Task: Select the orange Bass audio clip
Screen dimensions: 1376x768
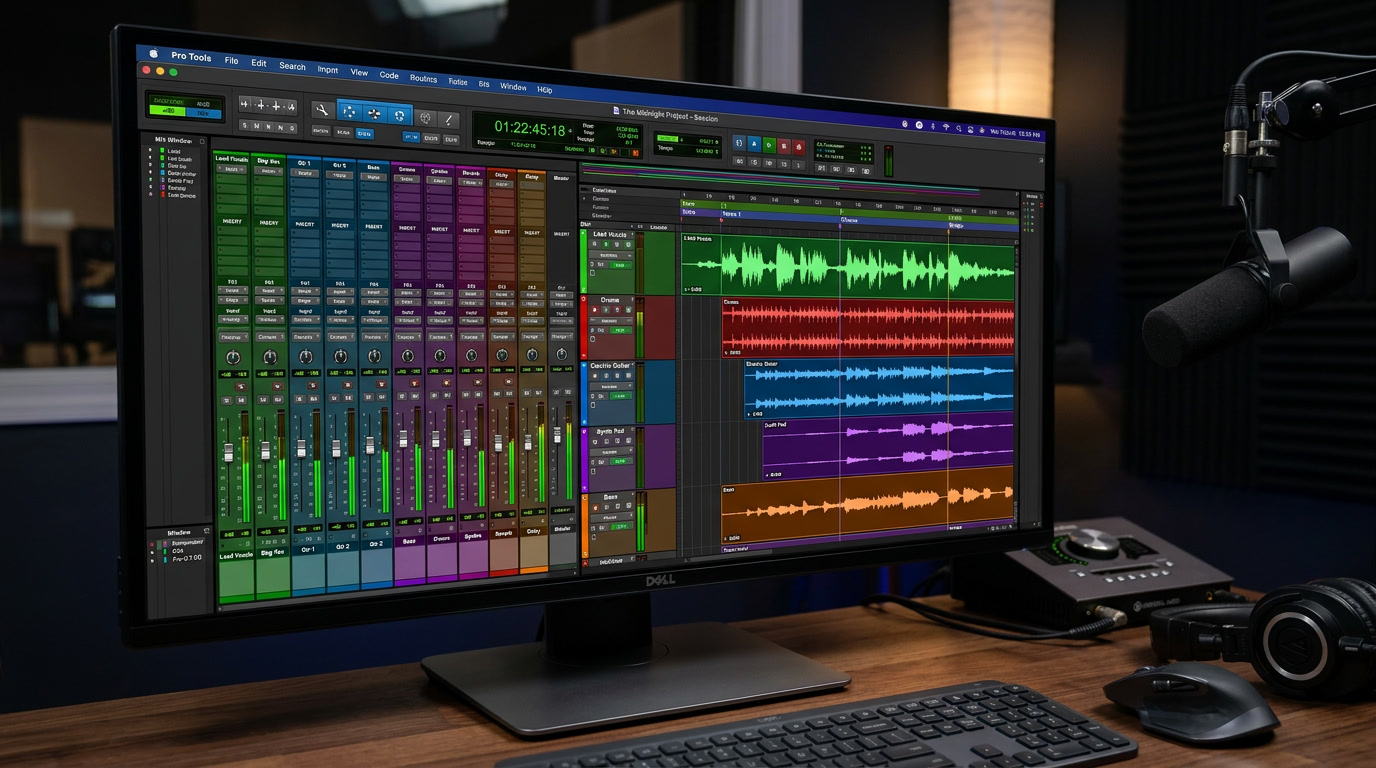Action: point(868,505)
